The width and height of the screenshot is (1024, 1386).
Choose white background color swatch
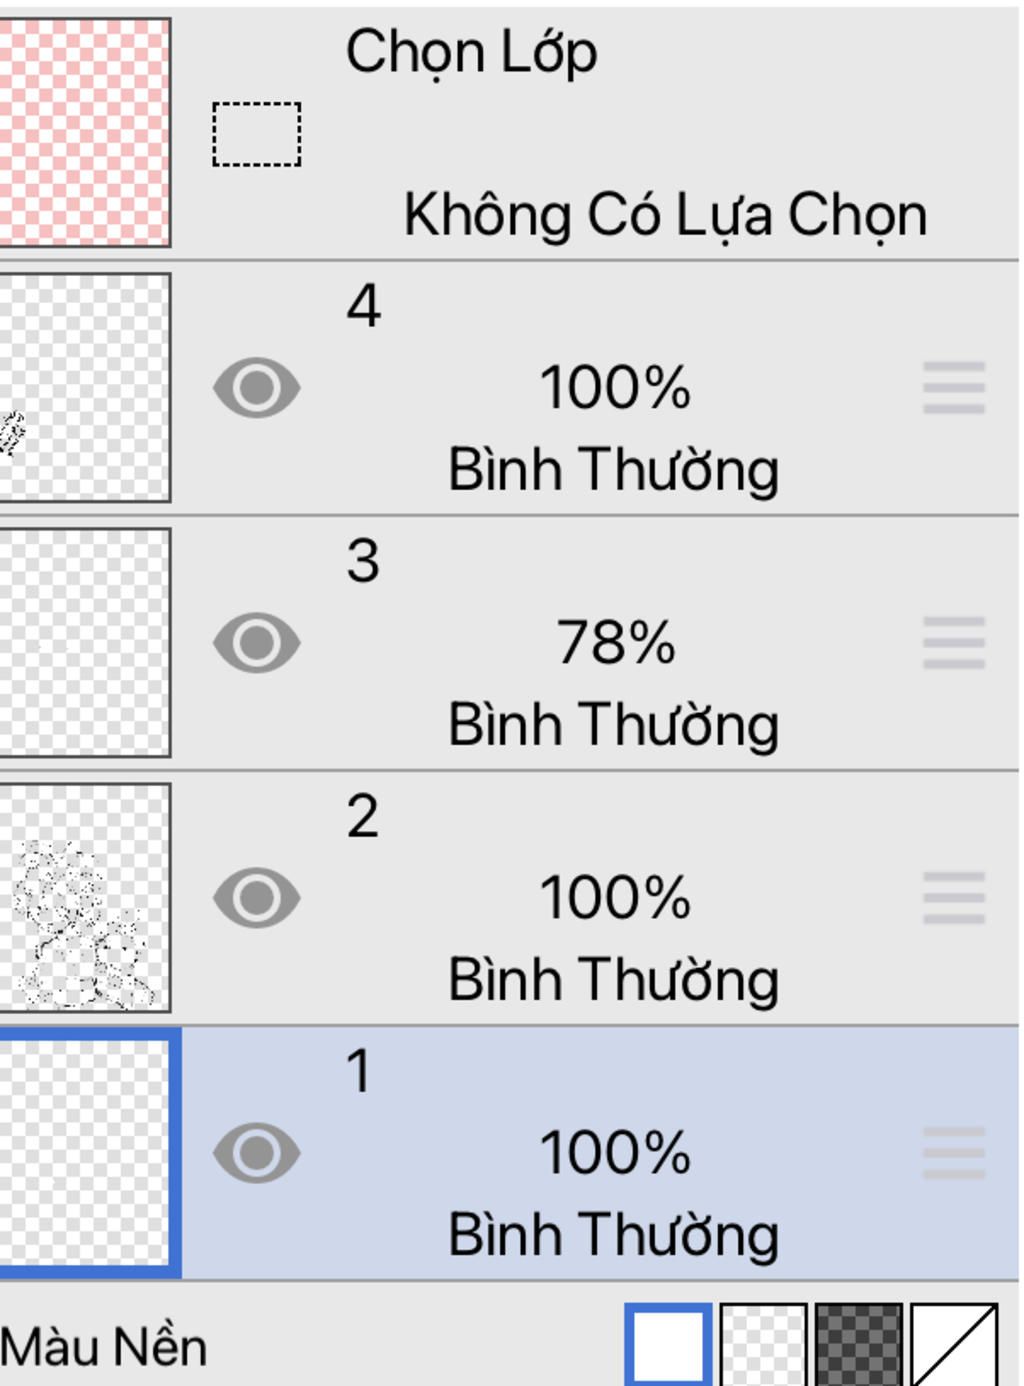click(x=669, y=1344)
